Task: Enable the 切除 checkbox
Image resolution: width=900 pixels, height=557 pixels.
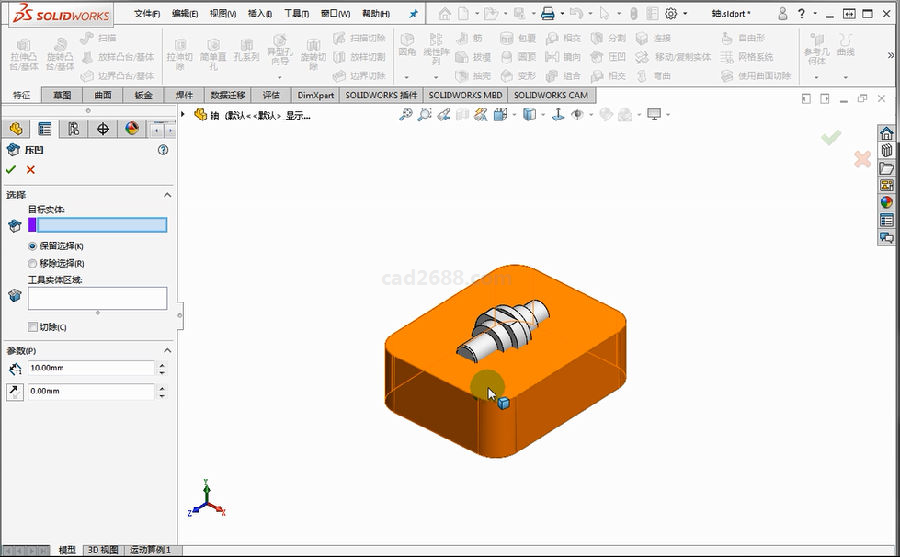Action: [33, 327]
